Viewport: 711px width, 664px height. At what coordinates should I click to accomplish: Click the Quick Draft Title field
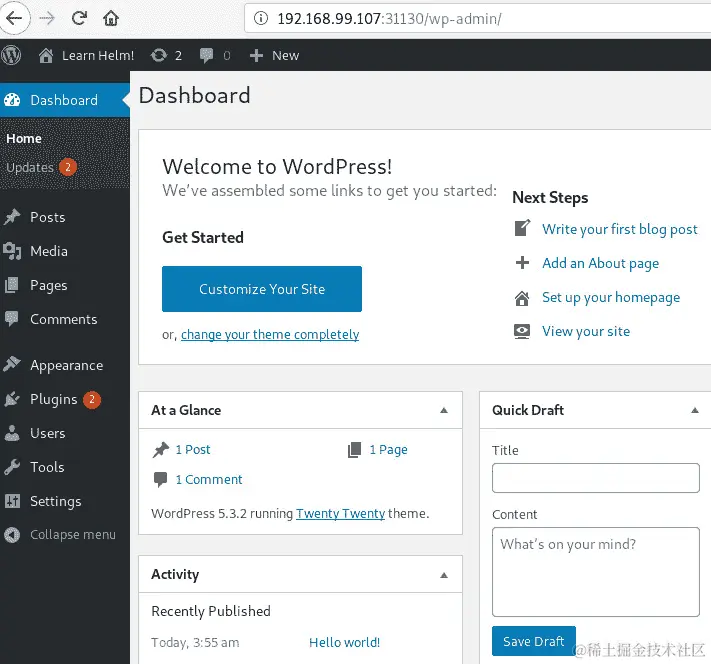point(596,478)
